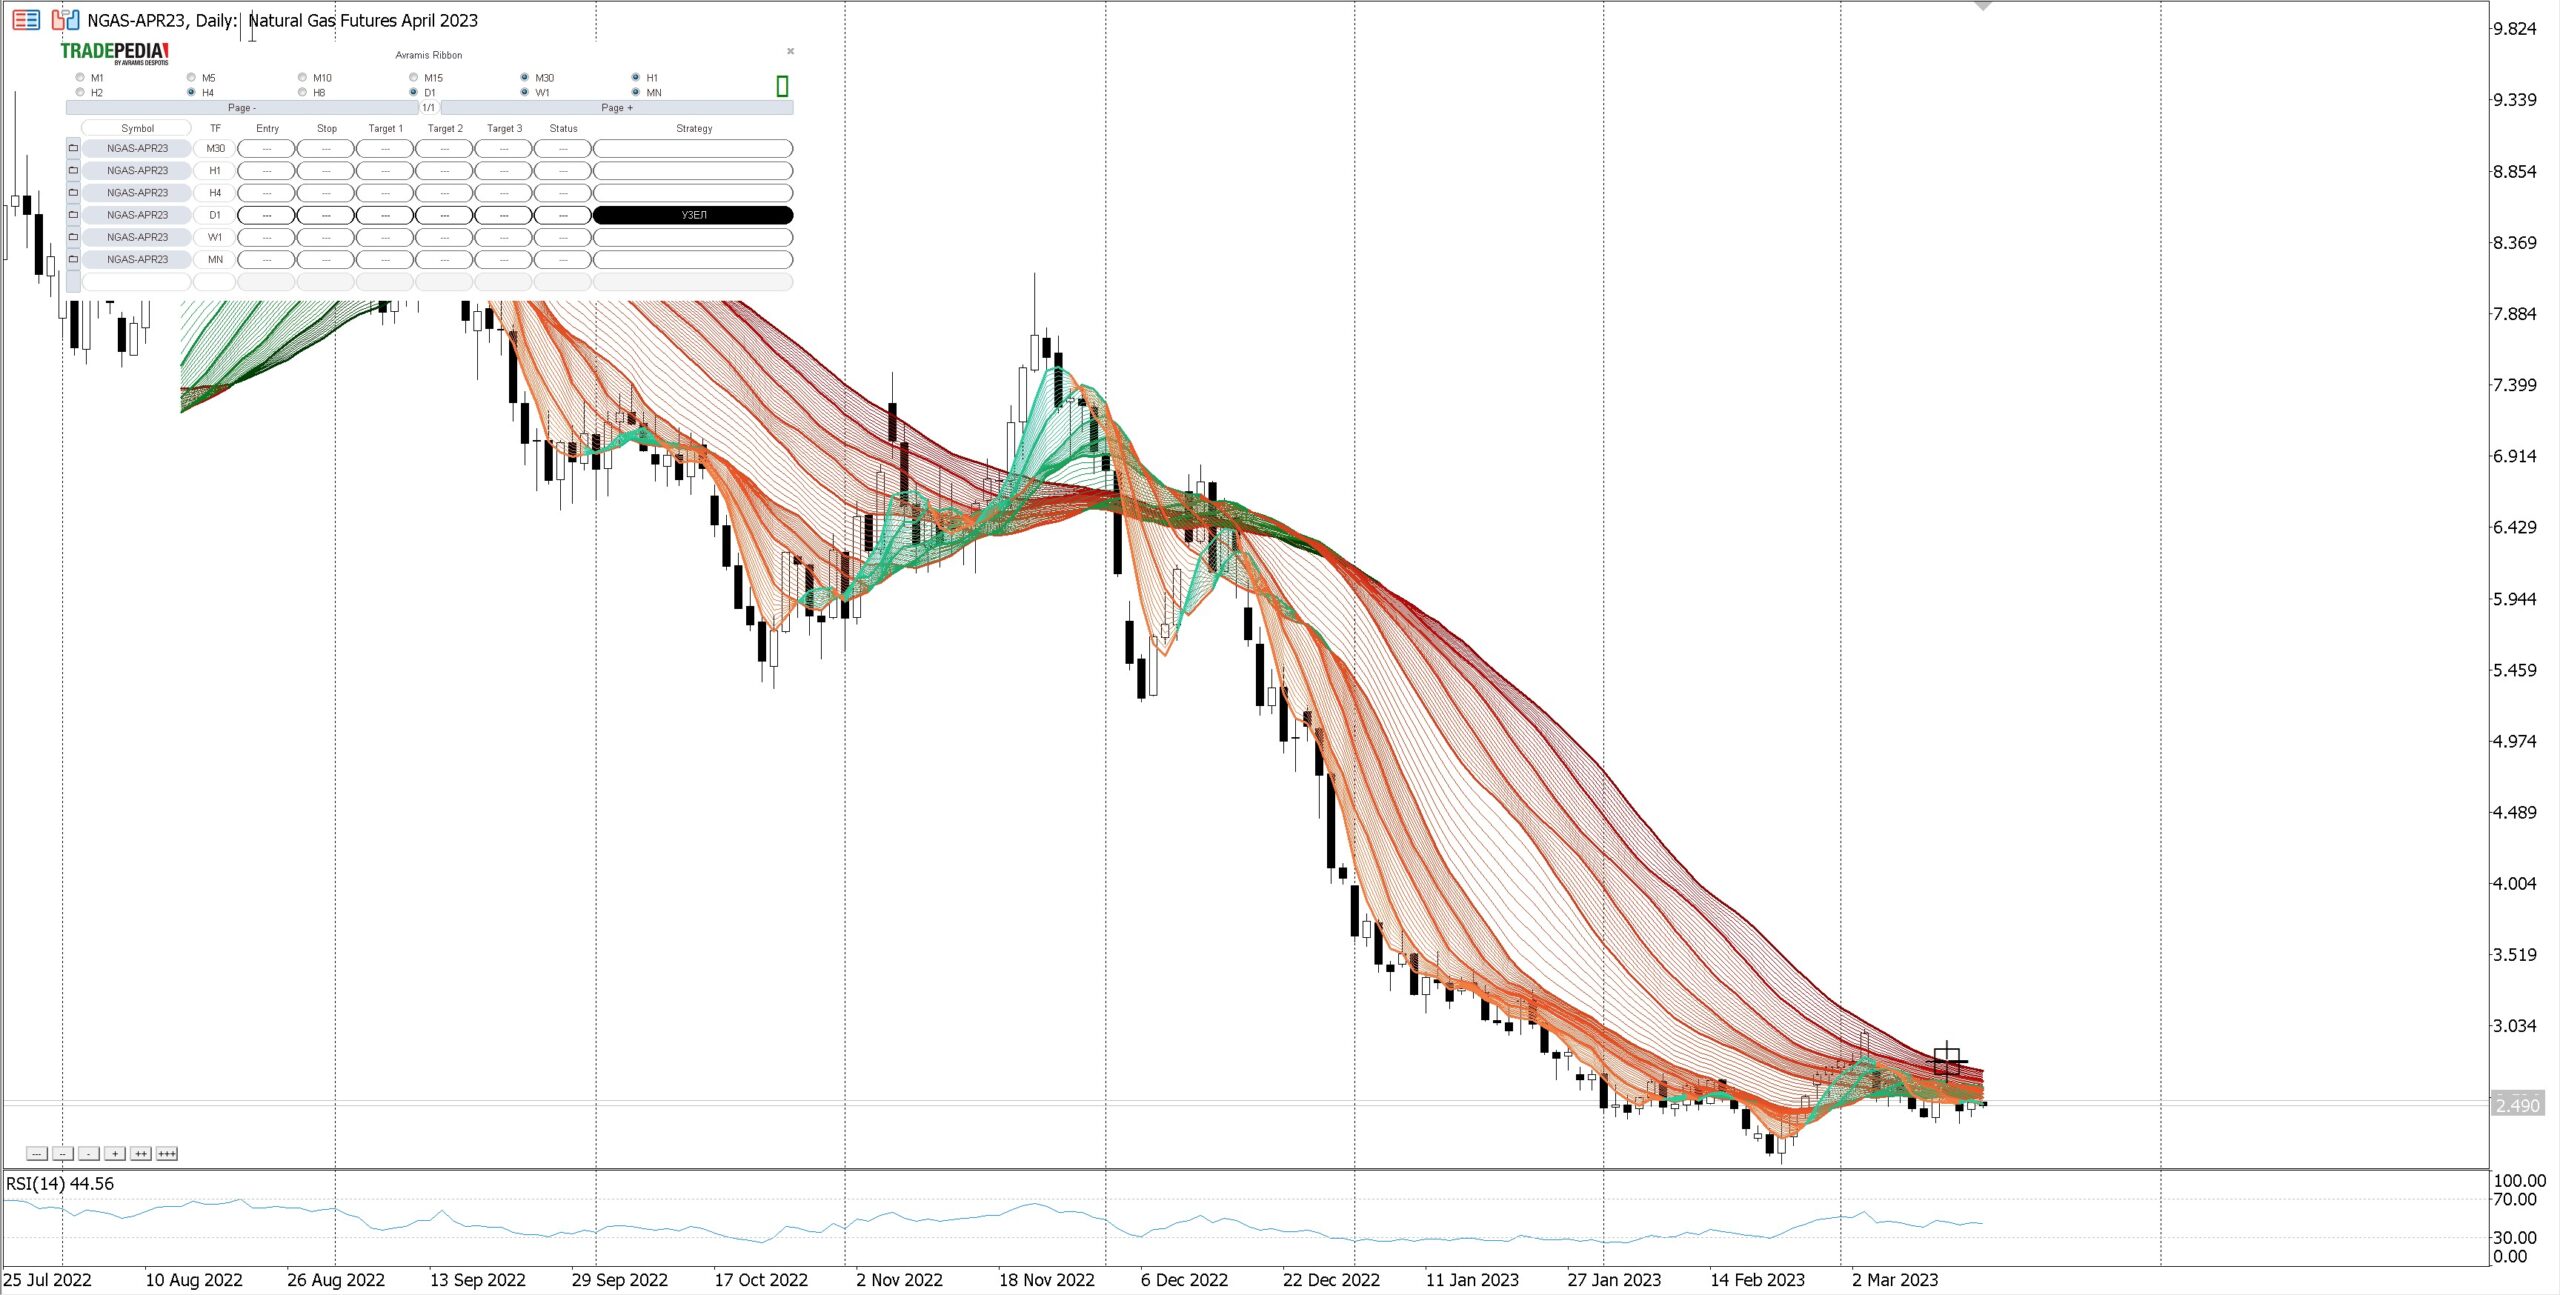Close the Avramis Ribbon panel
2560x1295 pixels.
790,51
